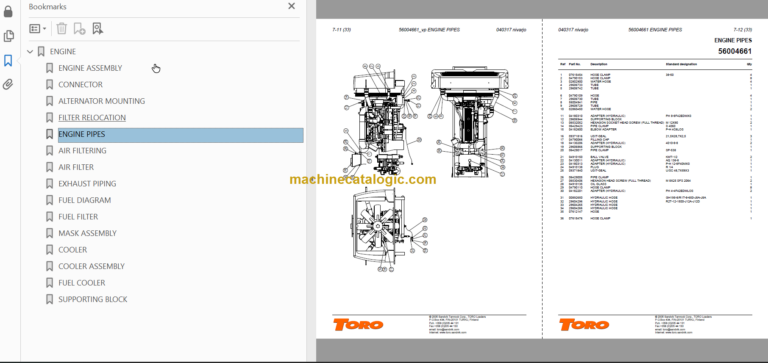The image size is (768, 363).
Task: Click the '7-11 (33)' page number text
Action: [341, 30]
